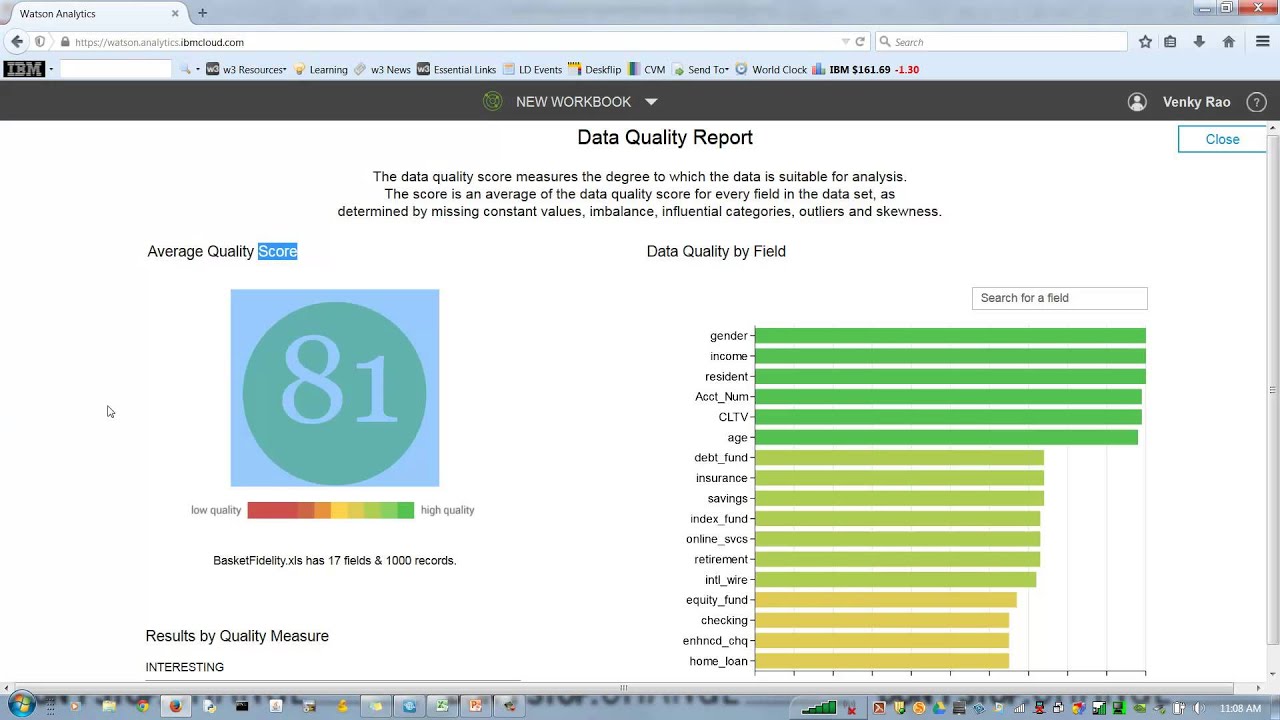Click the home_loan quality bar
The image size is (1280, 720).
pos(882,661)
